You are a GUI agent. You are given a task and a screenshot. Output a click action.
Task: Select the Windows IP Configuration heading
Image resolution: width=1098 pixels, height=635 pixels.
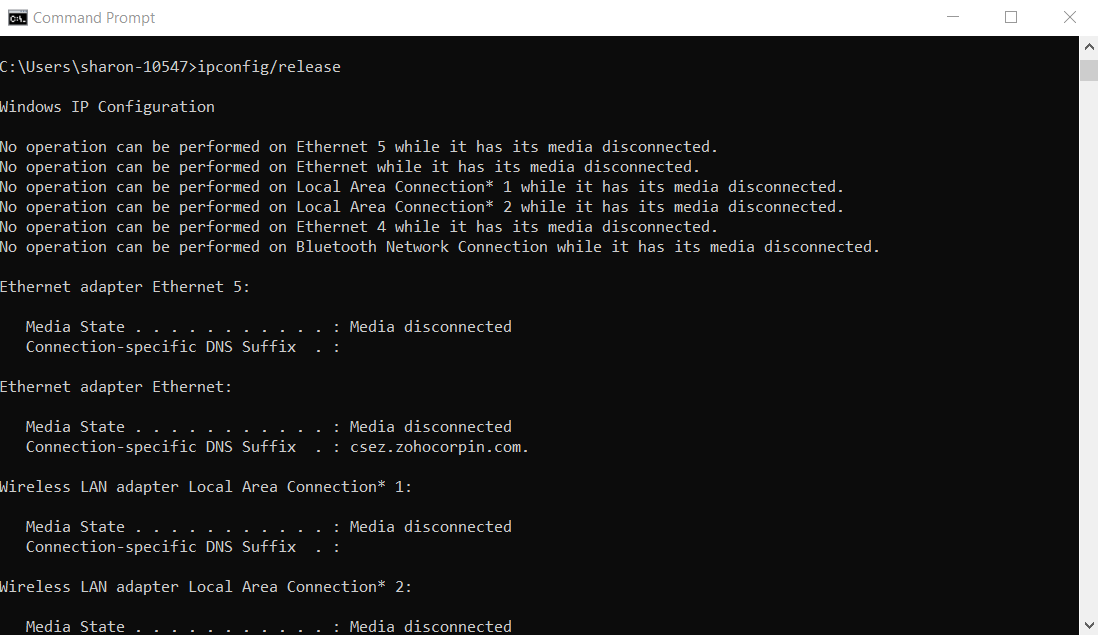107,106
